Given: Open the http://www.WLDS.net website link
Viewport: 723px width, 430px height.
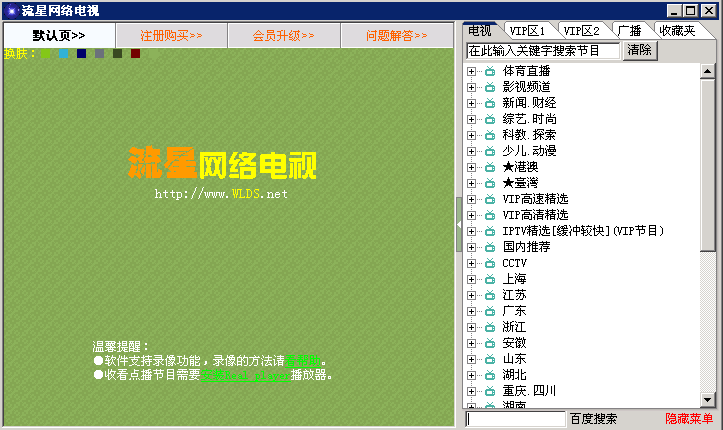Looking at the screenshot, I should pos(221,194).
